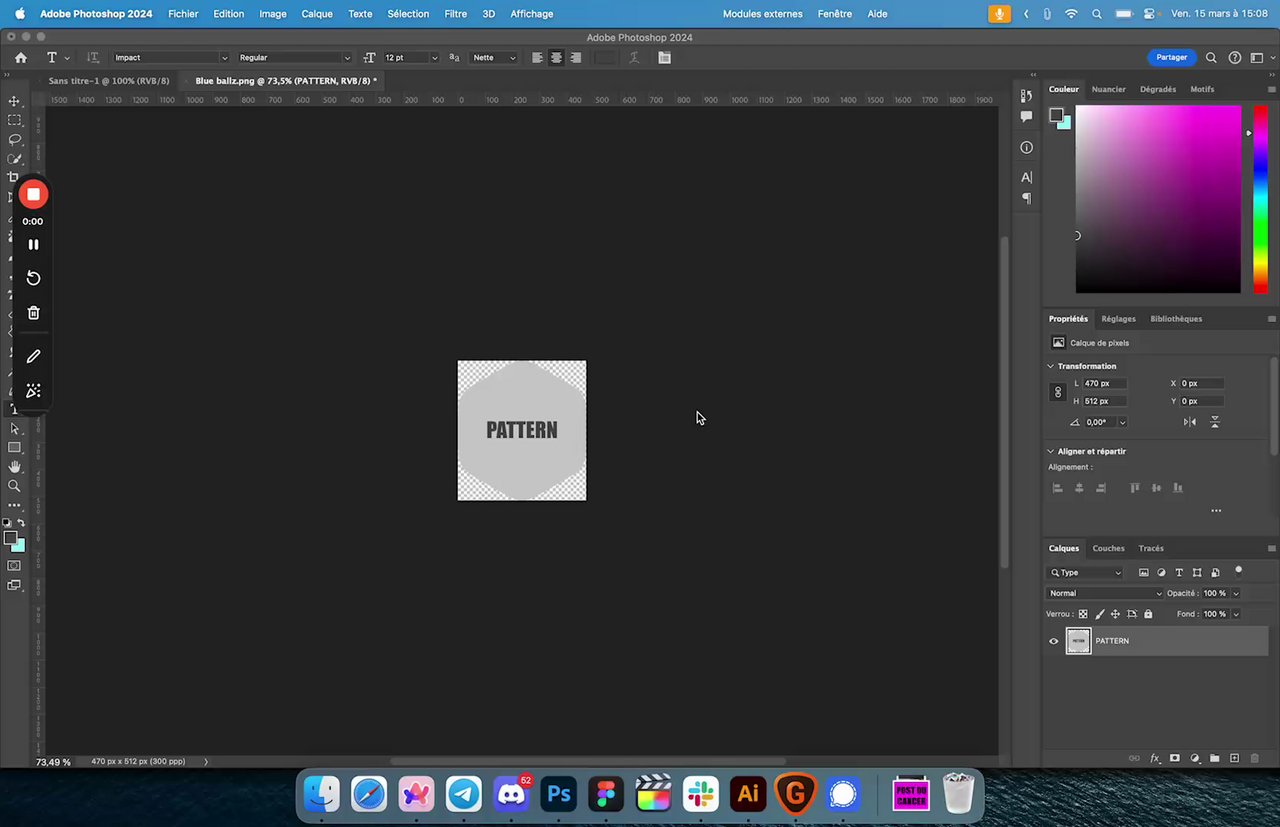Click the Partager button
The width and height of the screenshot is (1280, 827).
(1171, 58)
